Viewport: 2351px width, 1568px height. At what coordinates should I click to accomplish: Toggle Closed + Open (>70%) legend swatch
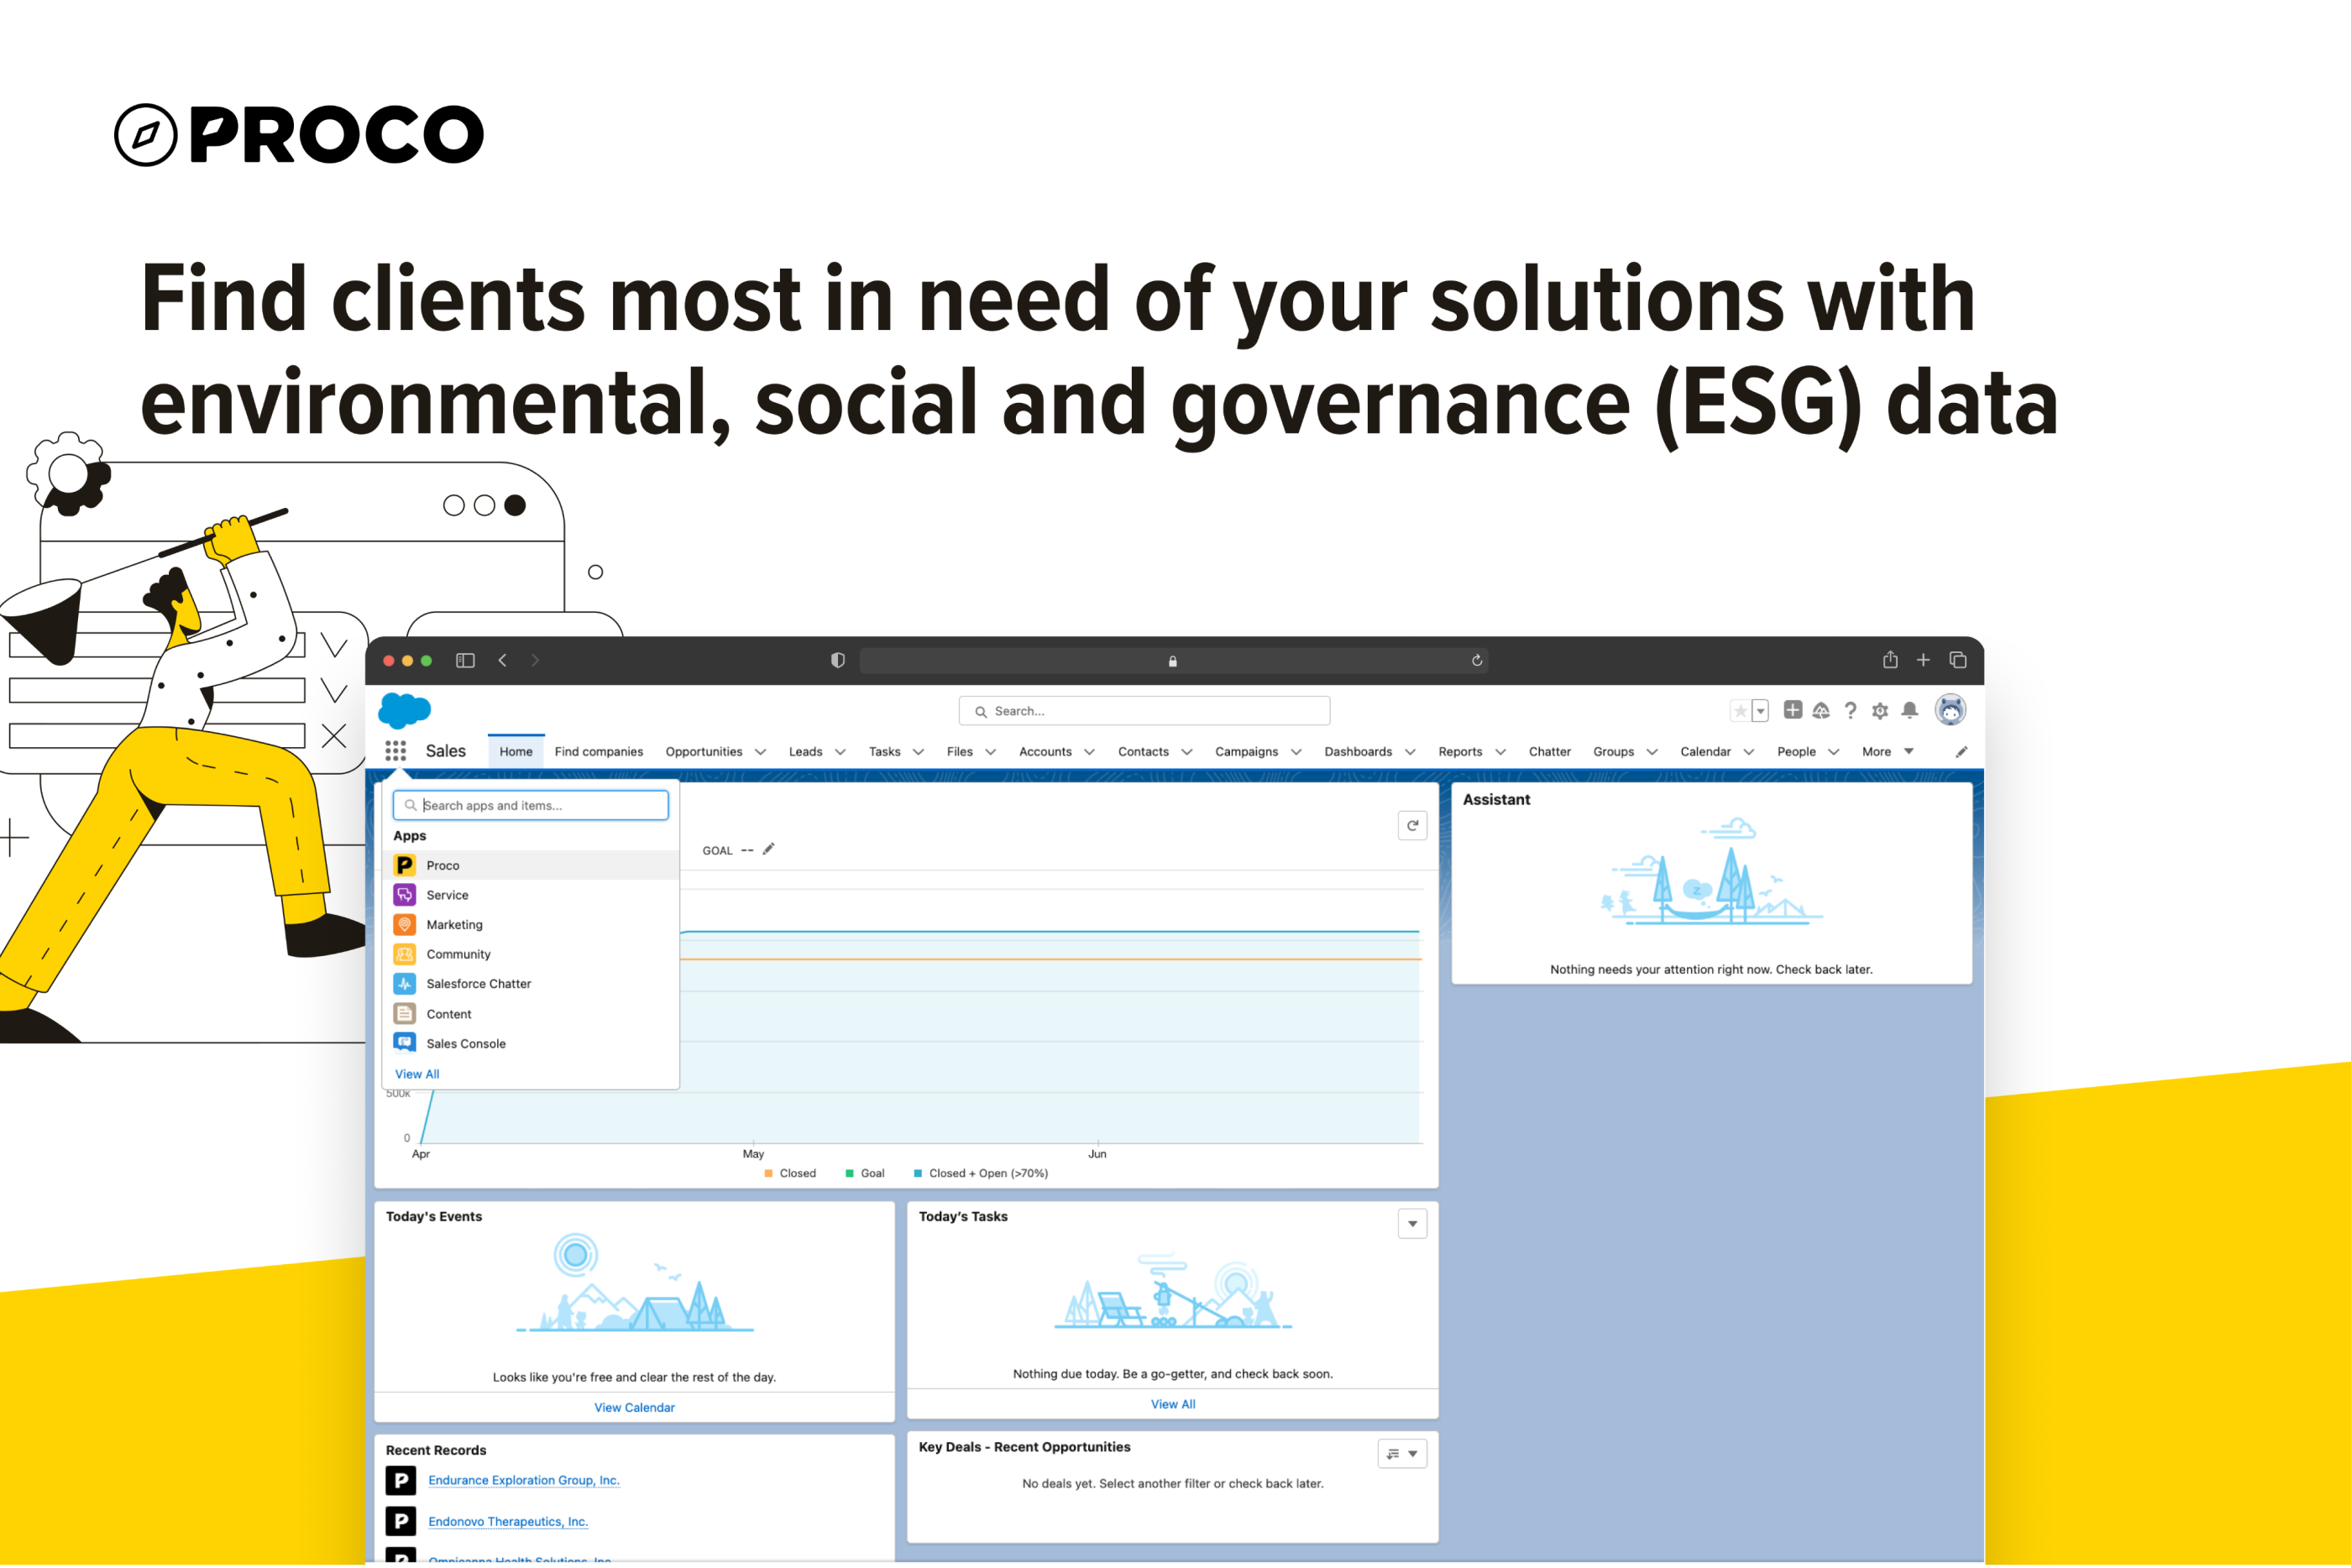point(918,1174)
